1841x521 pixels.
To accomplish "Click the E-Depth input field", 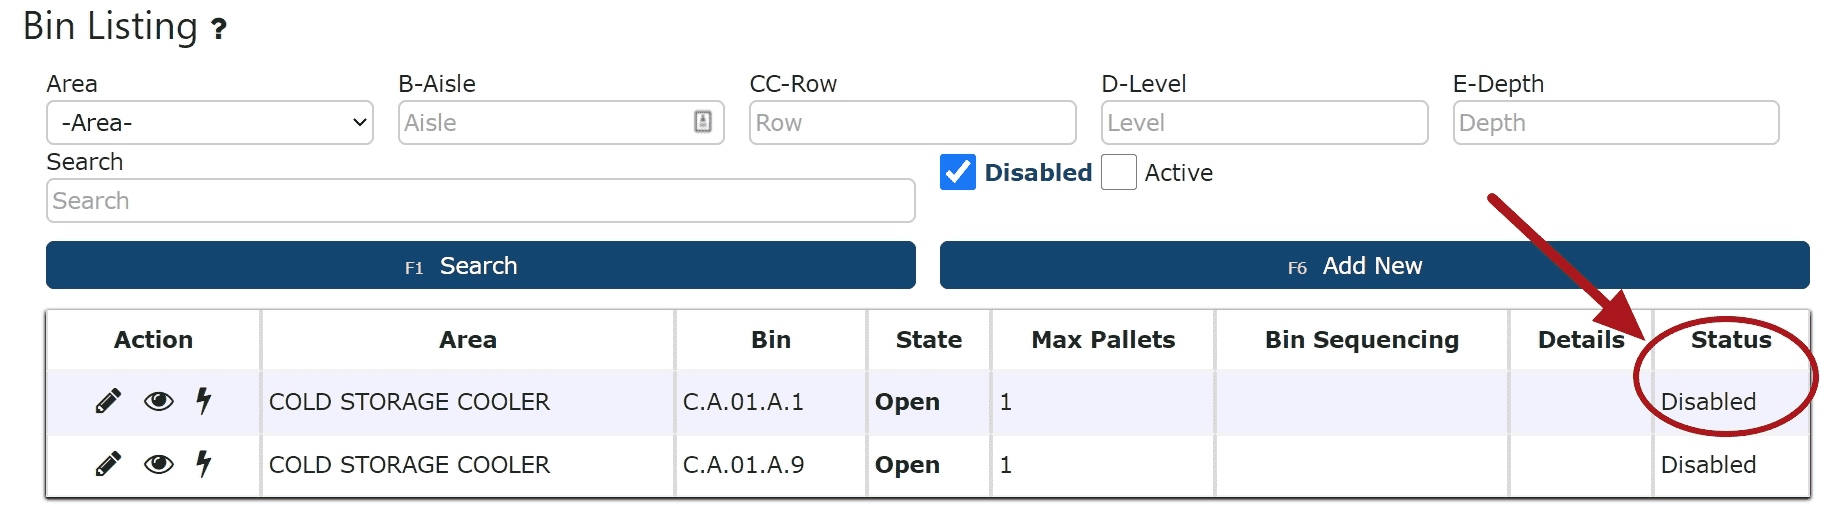I will [x=1616, y=122].
